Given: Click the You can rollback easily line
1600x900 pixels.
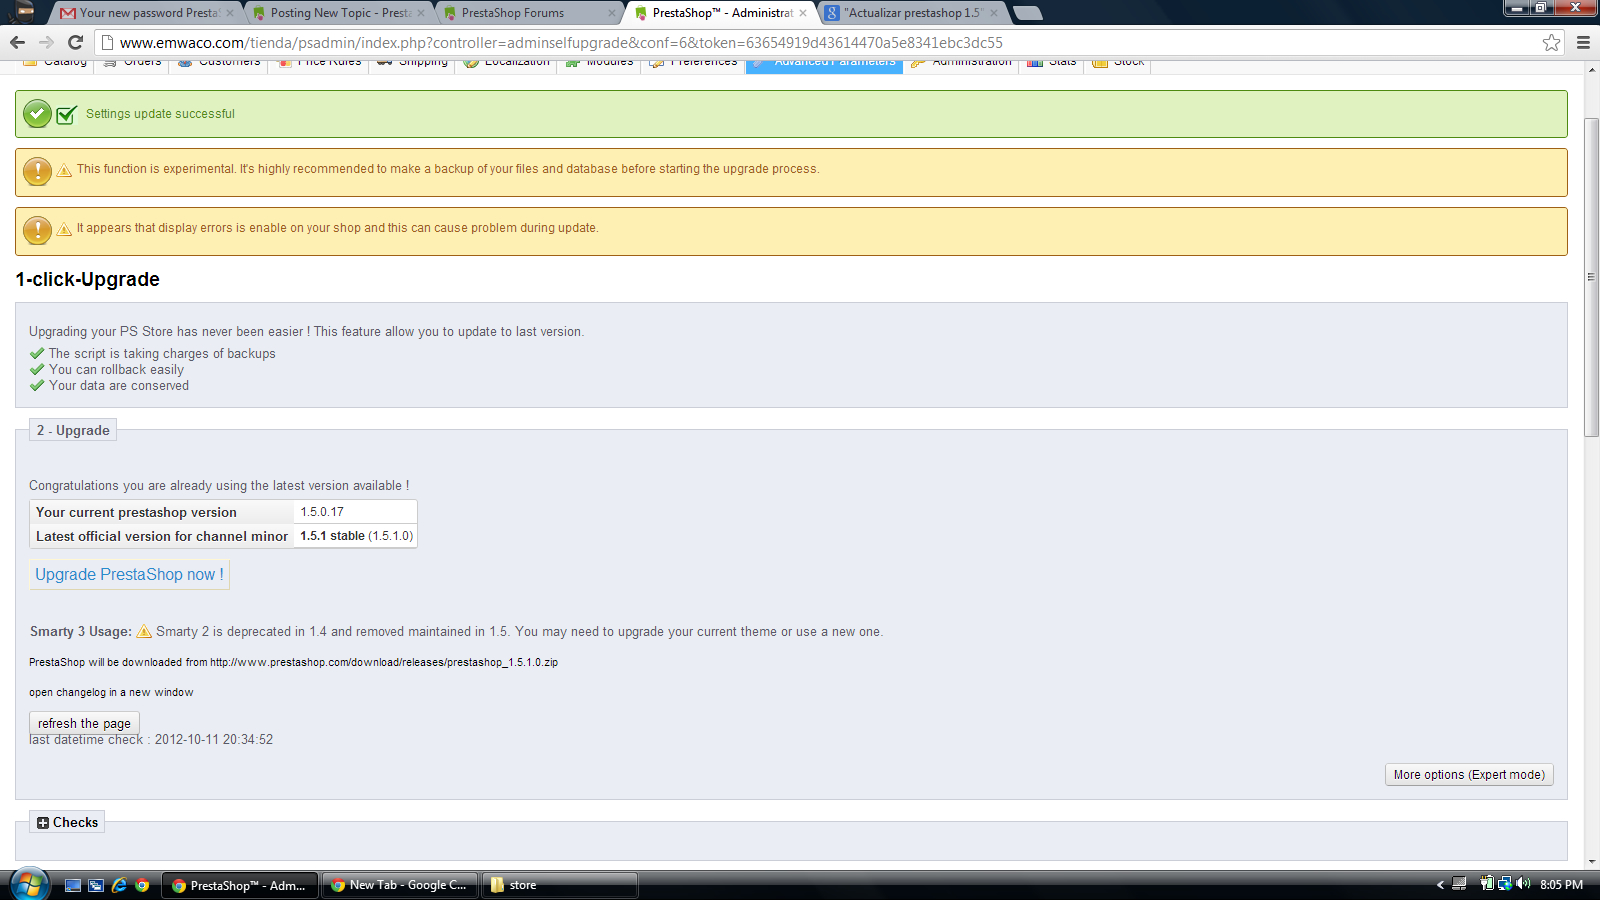Looking at the screenshot, I should coord(116,370).
